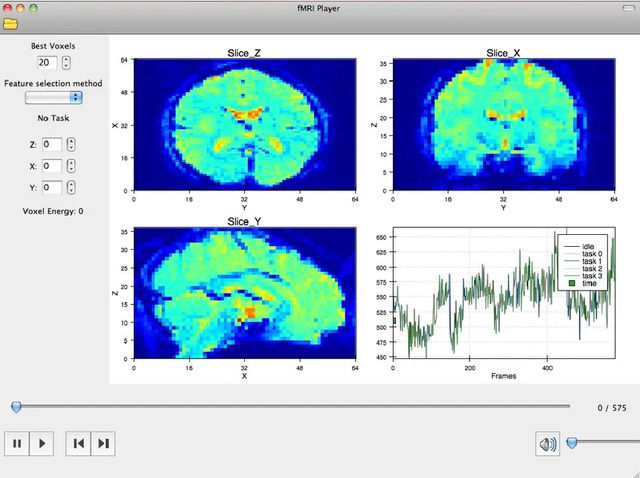Click the toolbar toggle pill in title bar
Viewport: 640px width, 478px height.
pyautogui.click(x=629, y=8)
